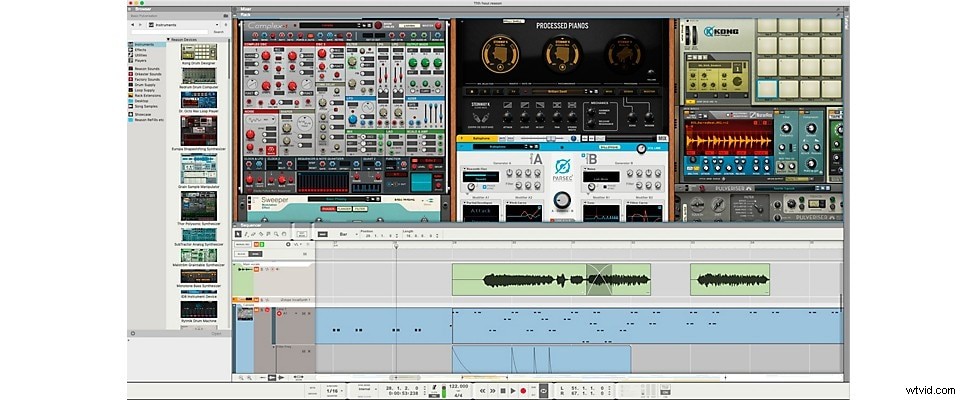
Task: Click the transport Fast Forward button
Action: pos(492,391)
